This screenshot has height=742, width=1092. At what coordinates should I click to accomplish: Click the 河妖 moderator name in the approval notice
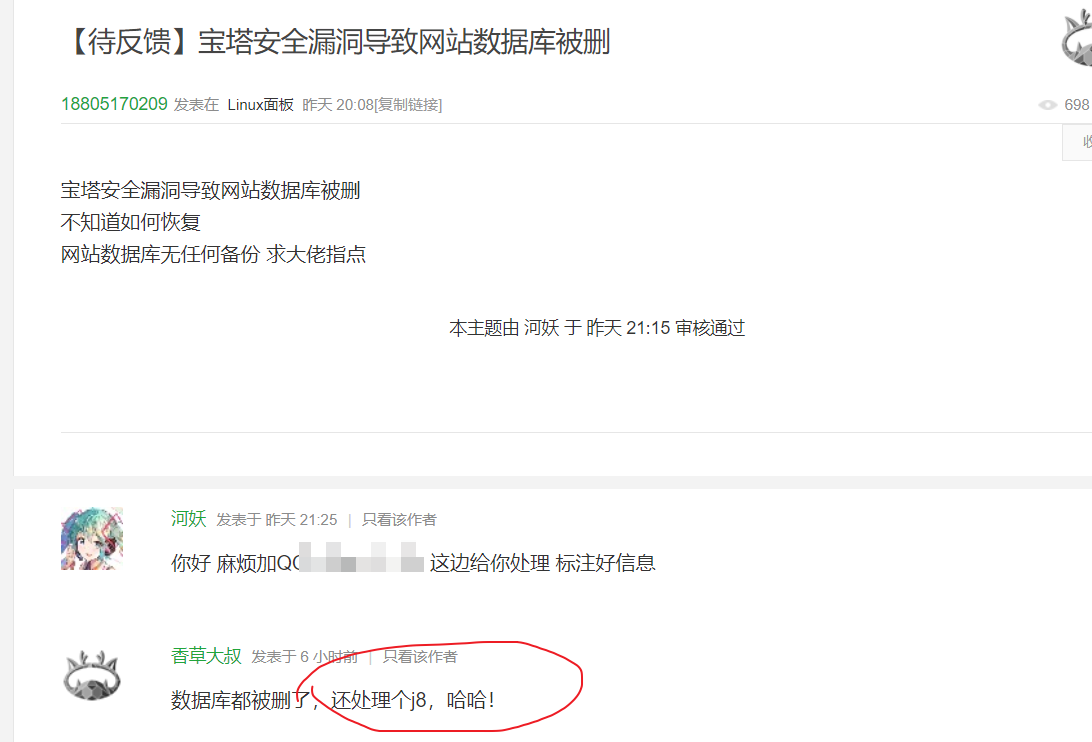pyautogui.click(x=542, y=327)
